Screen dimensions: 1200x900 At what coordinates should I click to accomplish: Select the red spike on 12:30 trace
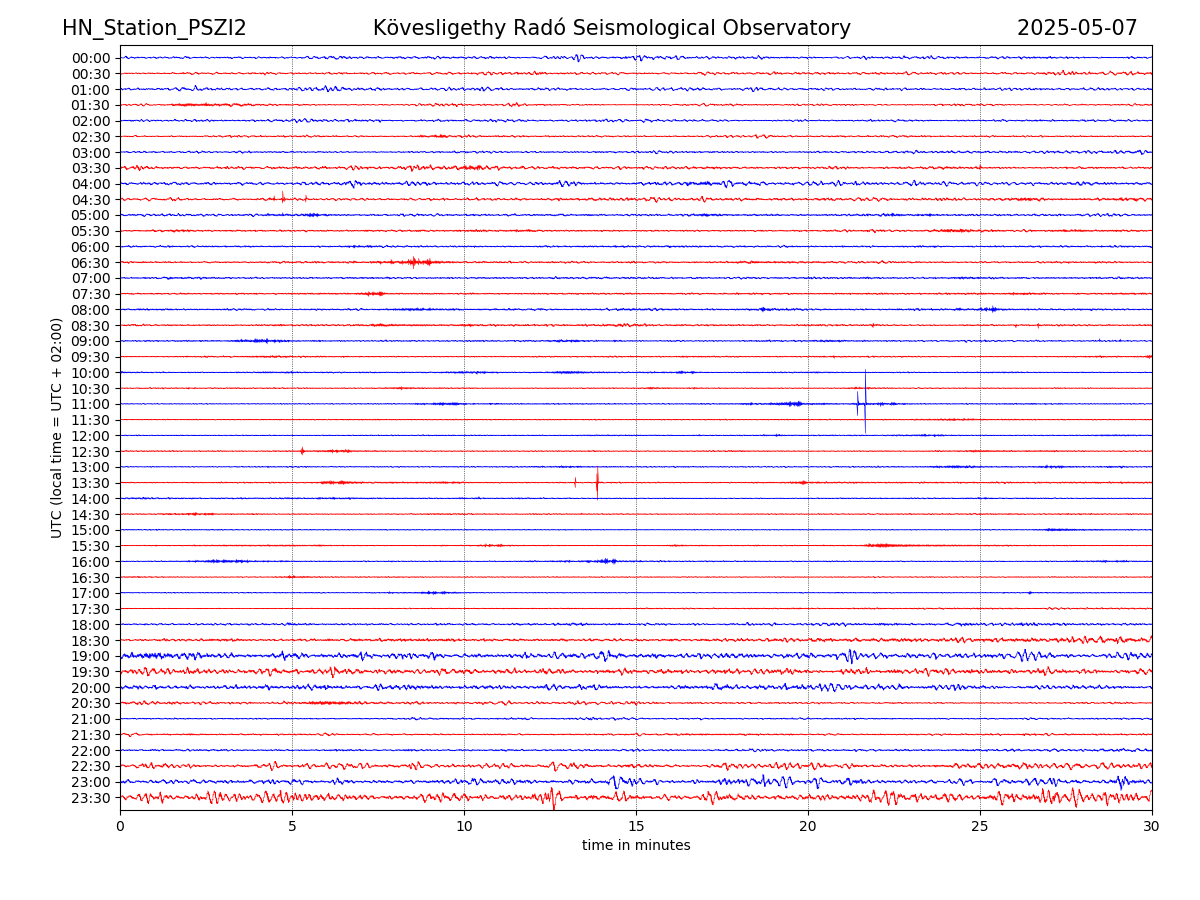tap(302, 451)
